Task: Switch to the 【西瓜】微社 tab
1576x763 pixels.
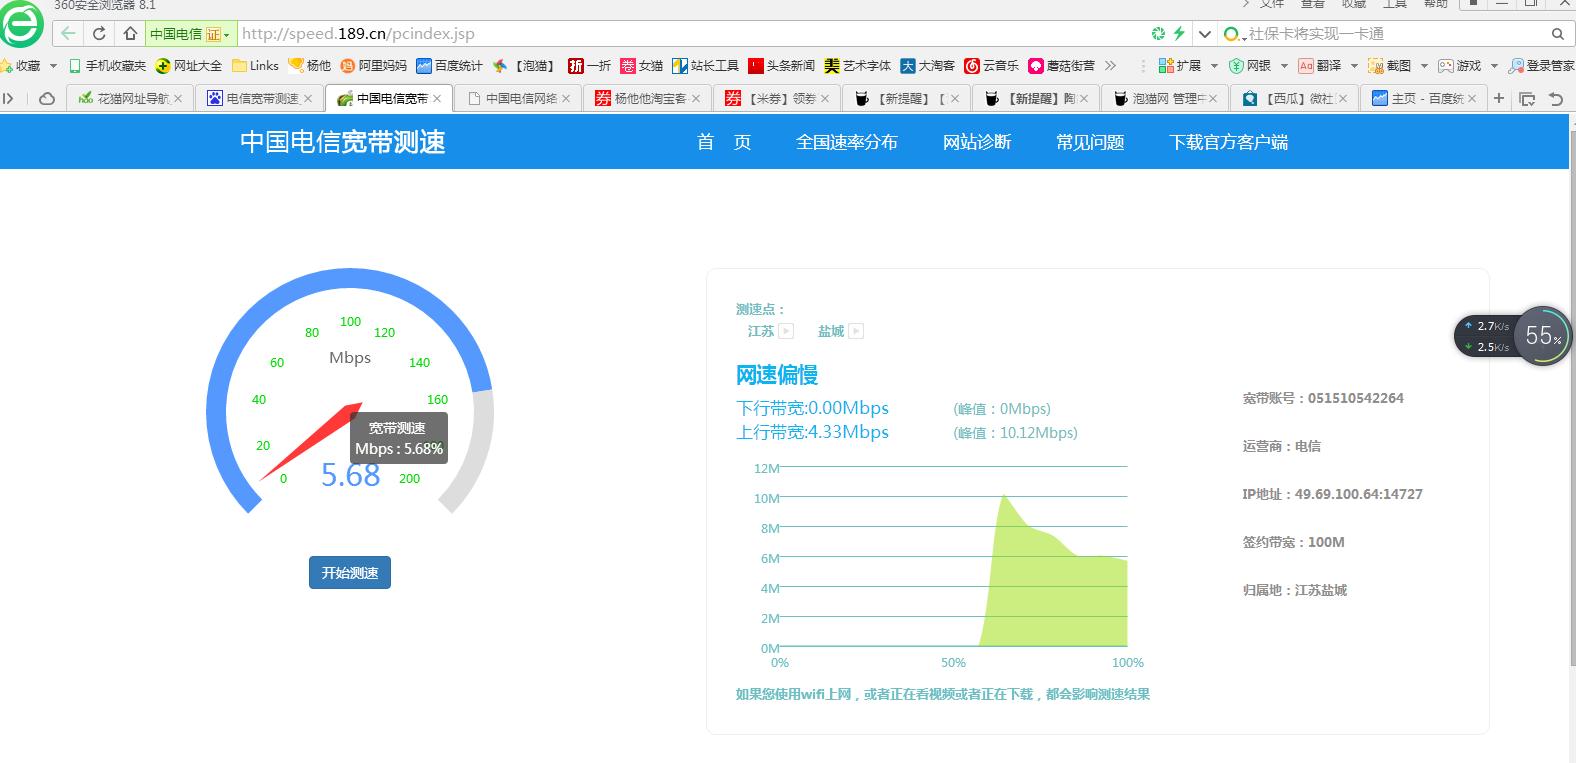Action: tap(1295, 98)
